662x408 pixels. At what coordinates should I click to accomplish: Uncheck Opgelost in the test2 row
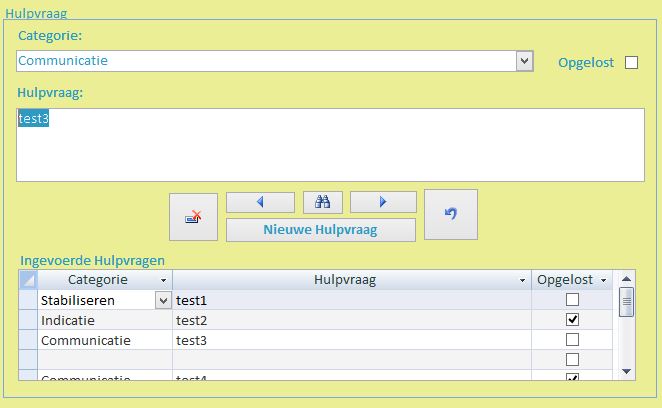click(572, 320)
